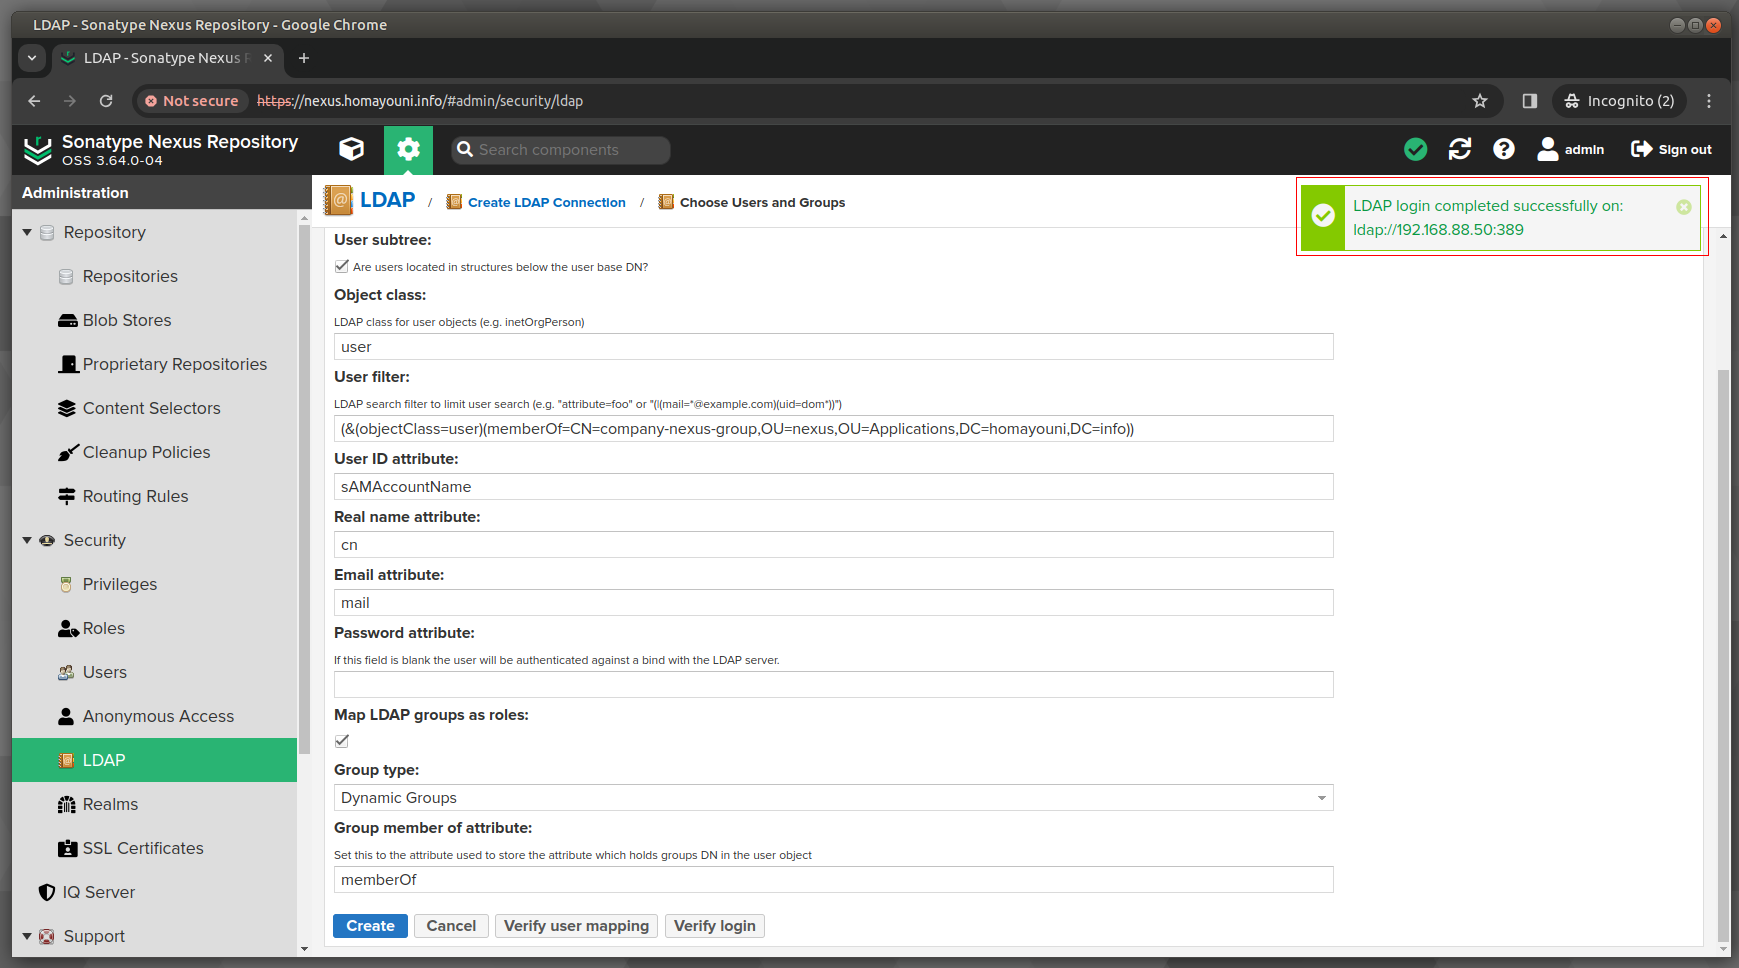
Task: Open Chrome side panel icon
Action: 1530,101
